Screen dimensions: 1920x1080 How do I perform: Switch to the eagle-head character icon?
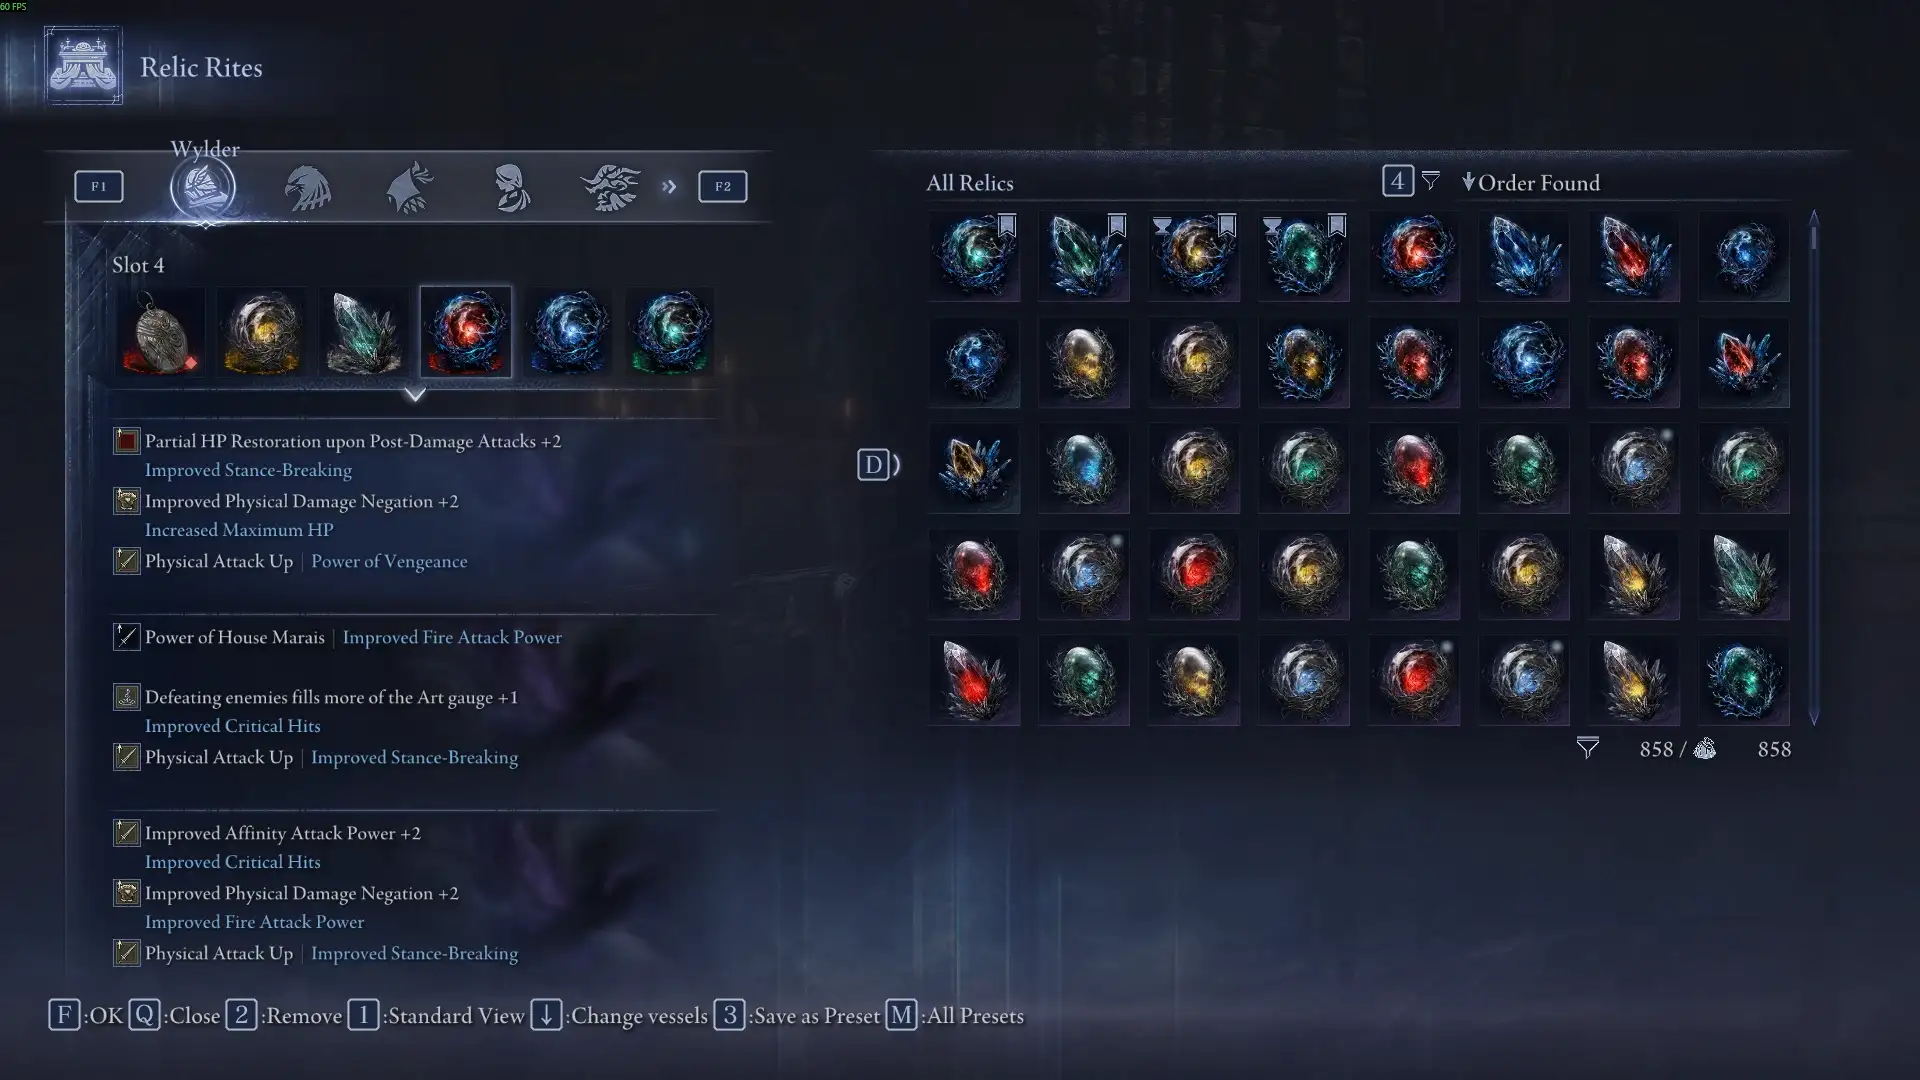(307, 187)
